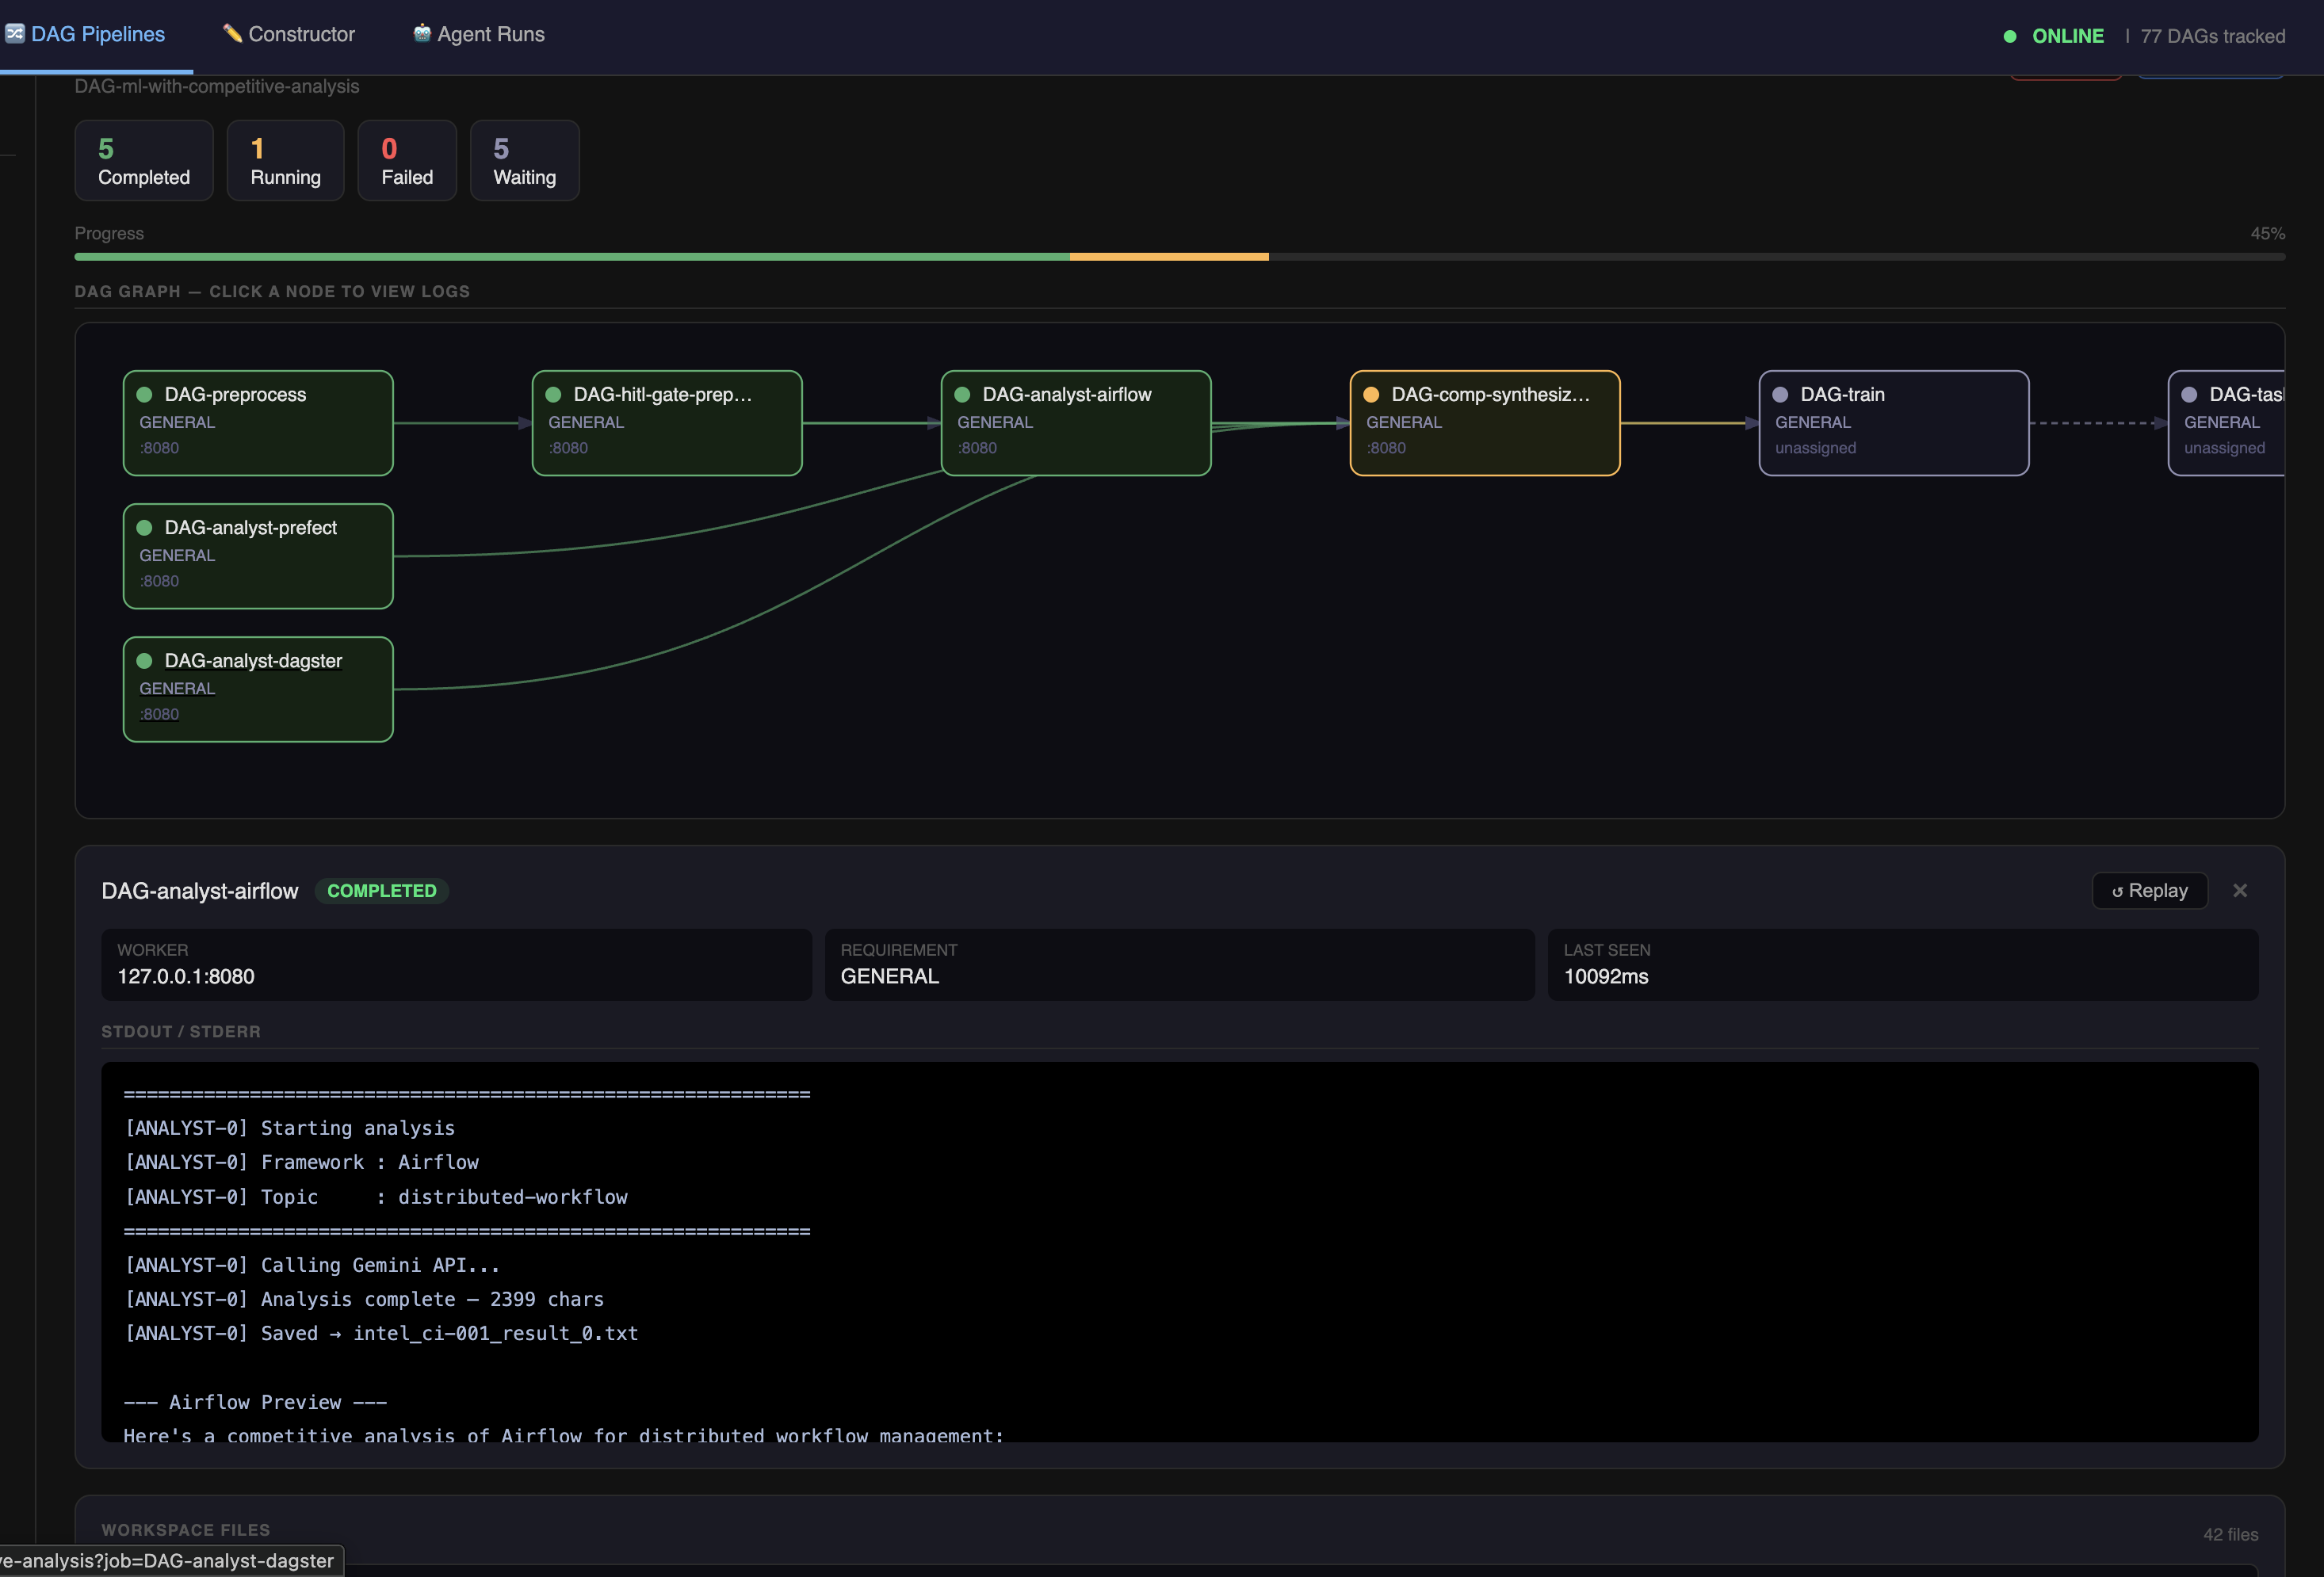Select the 1 Running stat card

285,161
